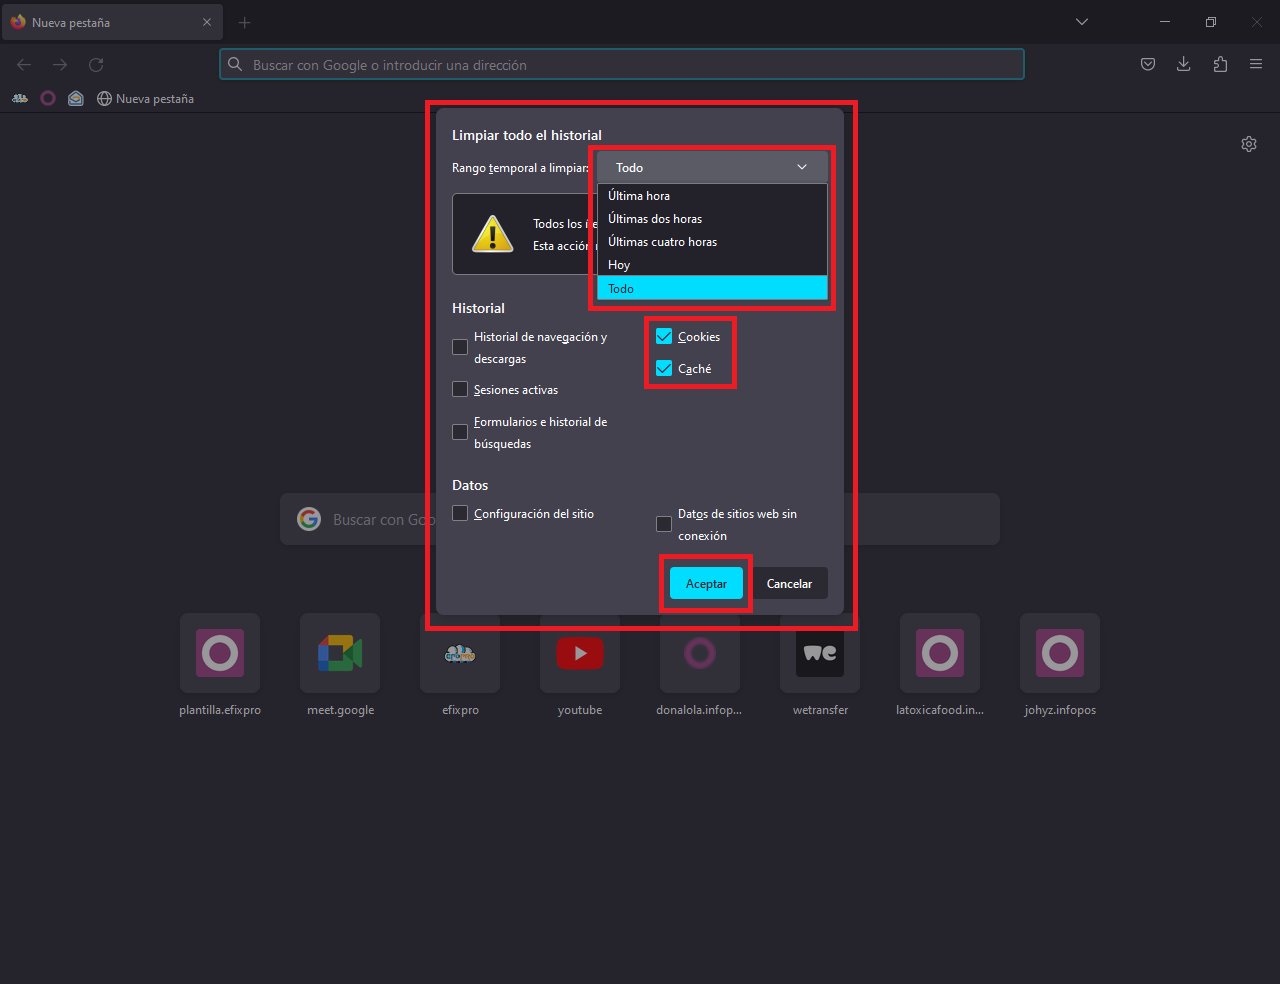Open a new tab with plus button
Image resolution: width=1280 pixels, height=984 pixels.
pyautogui.click(x=245, y=22)
